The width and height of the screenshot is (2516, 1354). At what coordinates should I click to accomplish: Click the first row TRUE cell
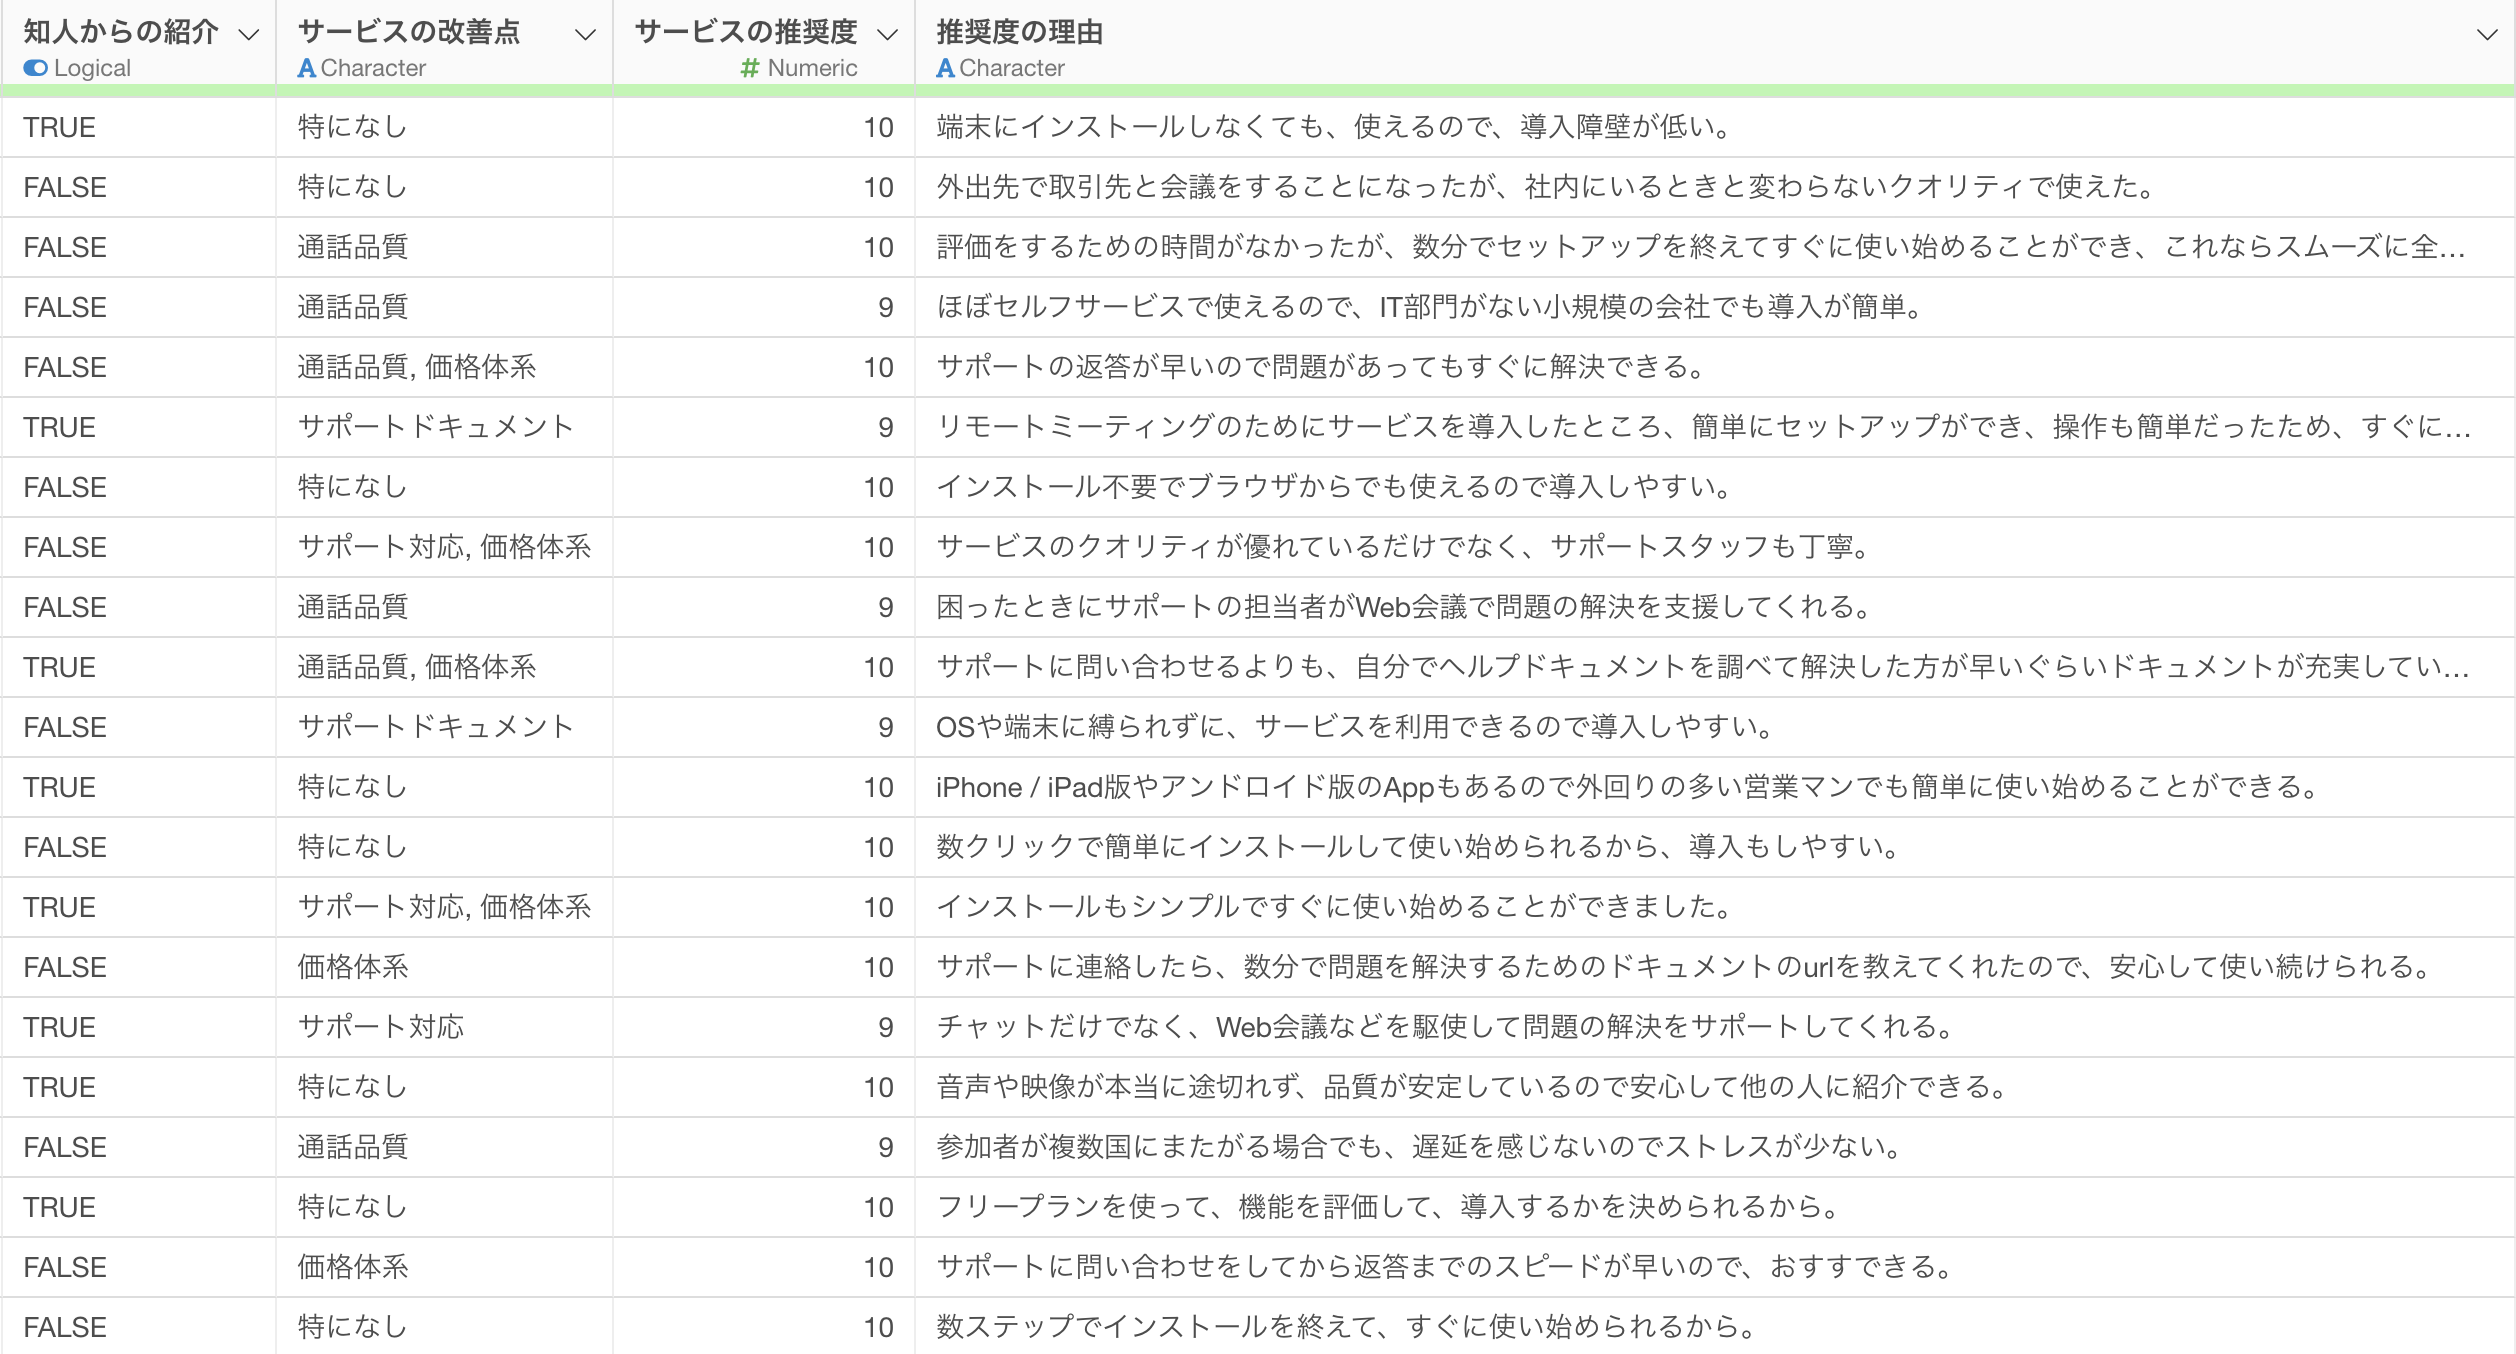tap(60, 127)
